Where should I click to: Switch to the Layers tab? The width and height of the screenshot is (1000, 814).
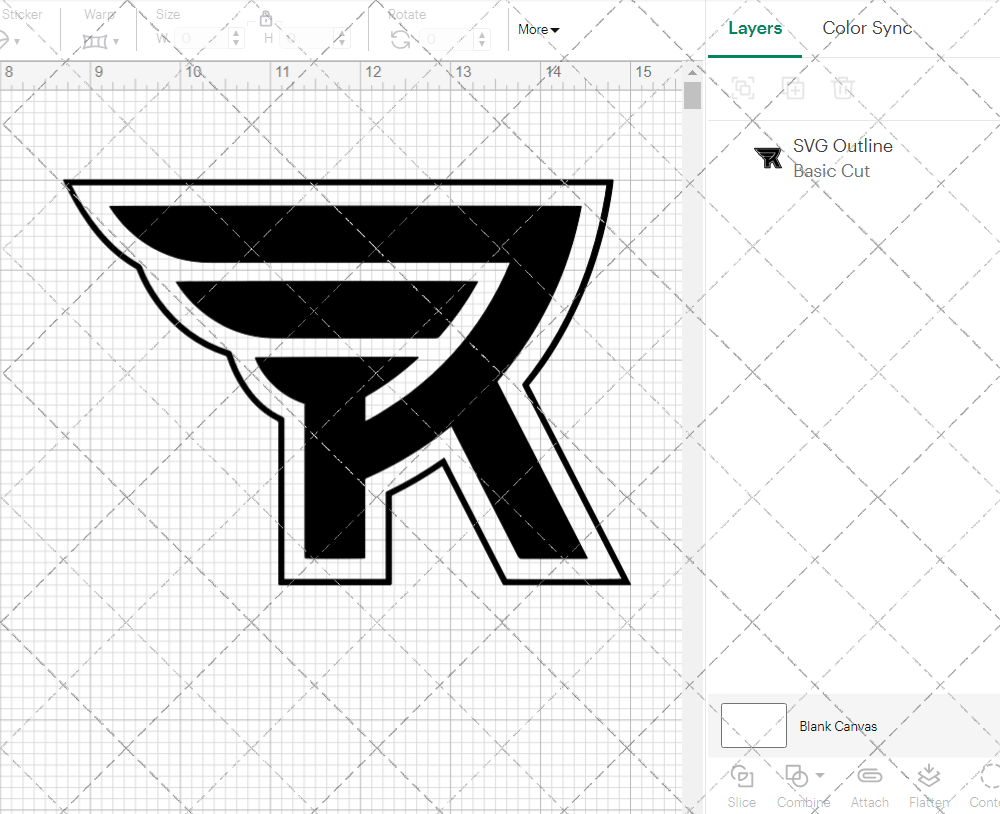tap(755, 28)
